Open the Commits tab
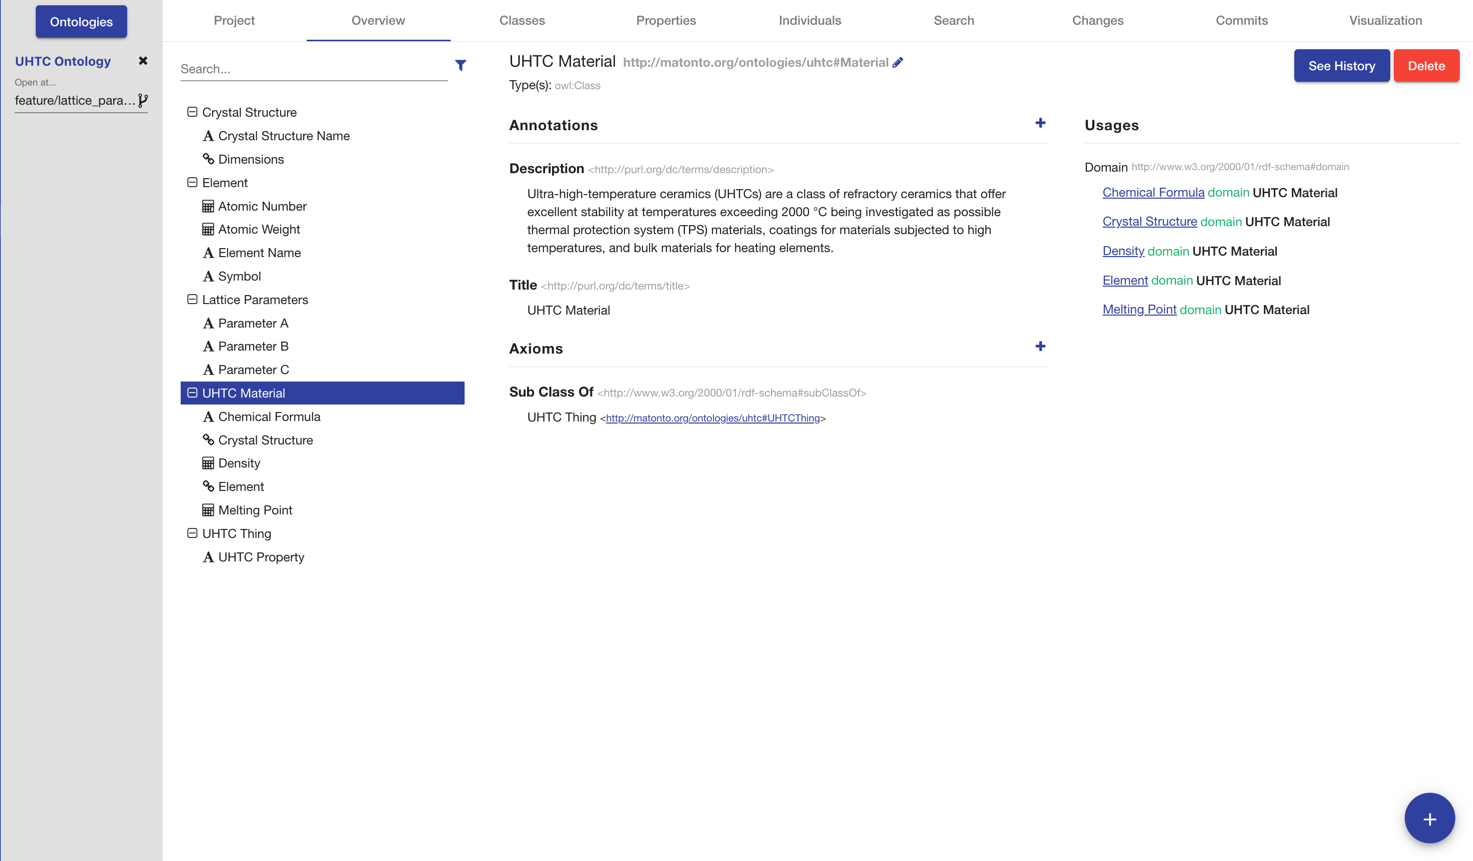The width and height of the screenshot is (1473, 861). pyautogui.click(x=1241, y=20)
